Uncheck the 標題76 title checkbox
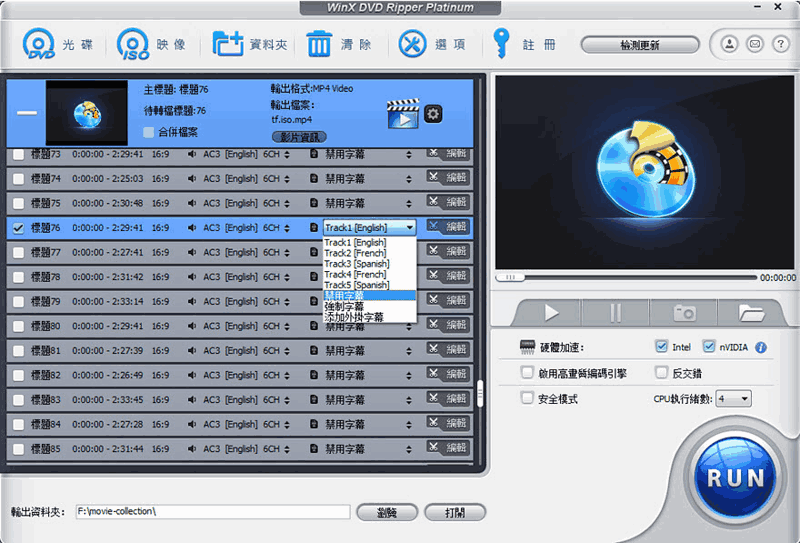This screenshot has height=543, width=800. coord(18,228)
